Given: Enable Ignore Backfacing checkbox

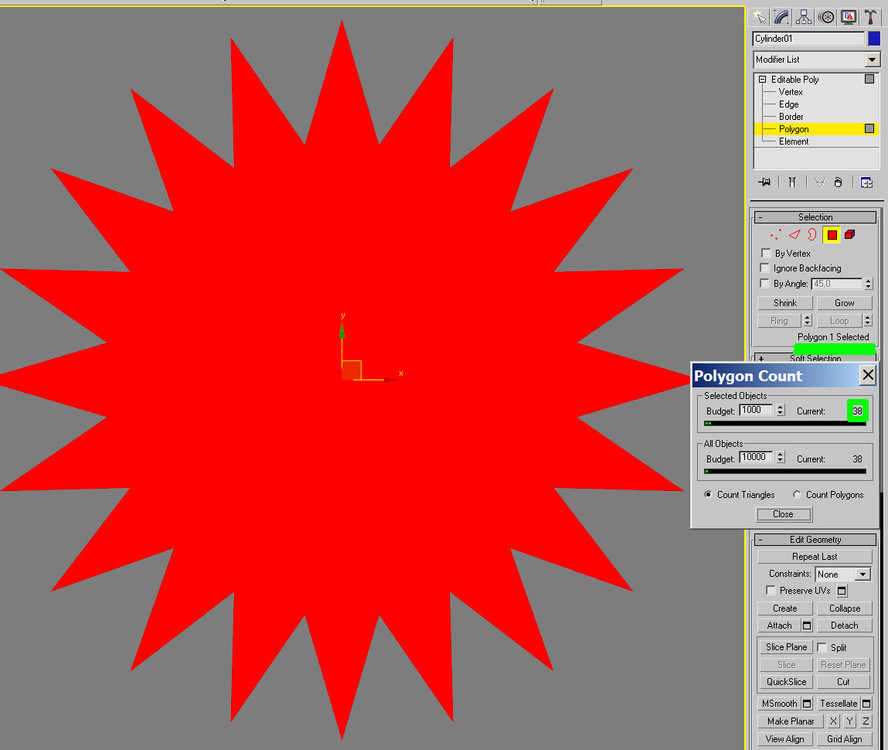Looking at the screenshot, I should 765,267.
